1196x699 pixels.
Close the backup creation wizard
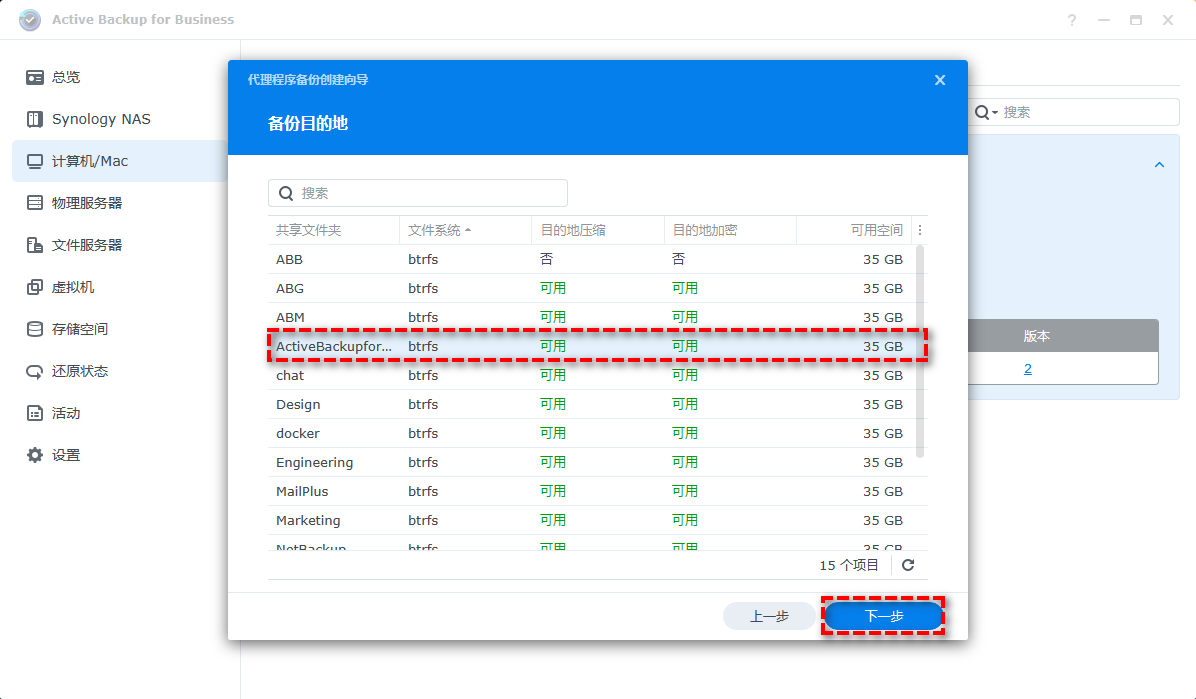(x=939, y=79)
